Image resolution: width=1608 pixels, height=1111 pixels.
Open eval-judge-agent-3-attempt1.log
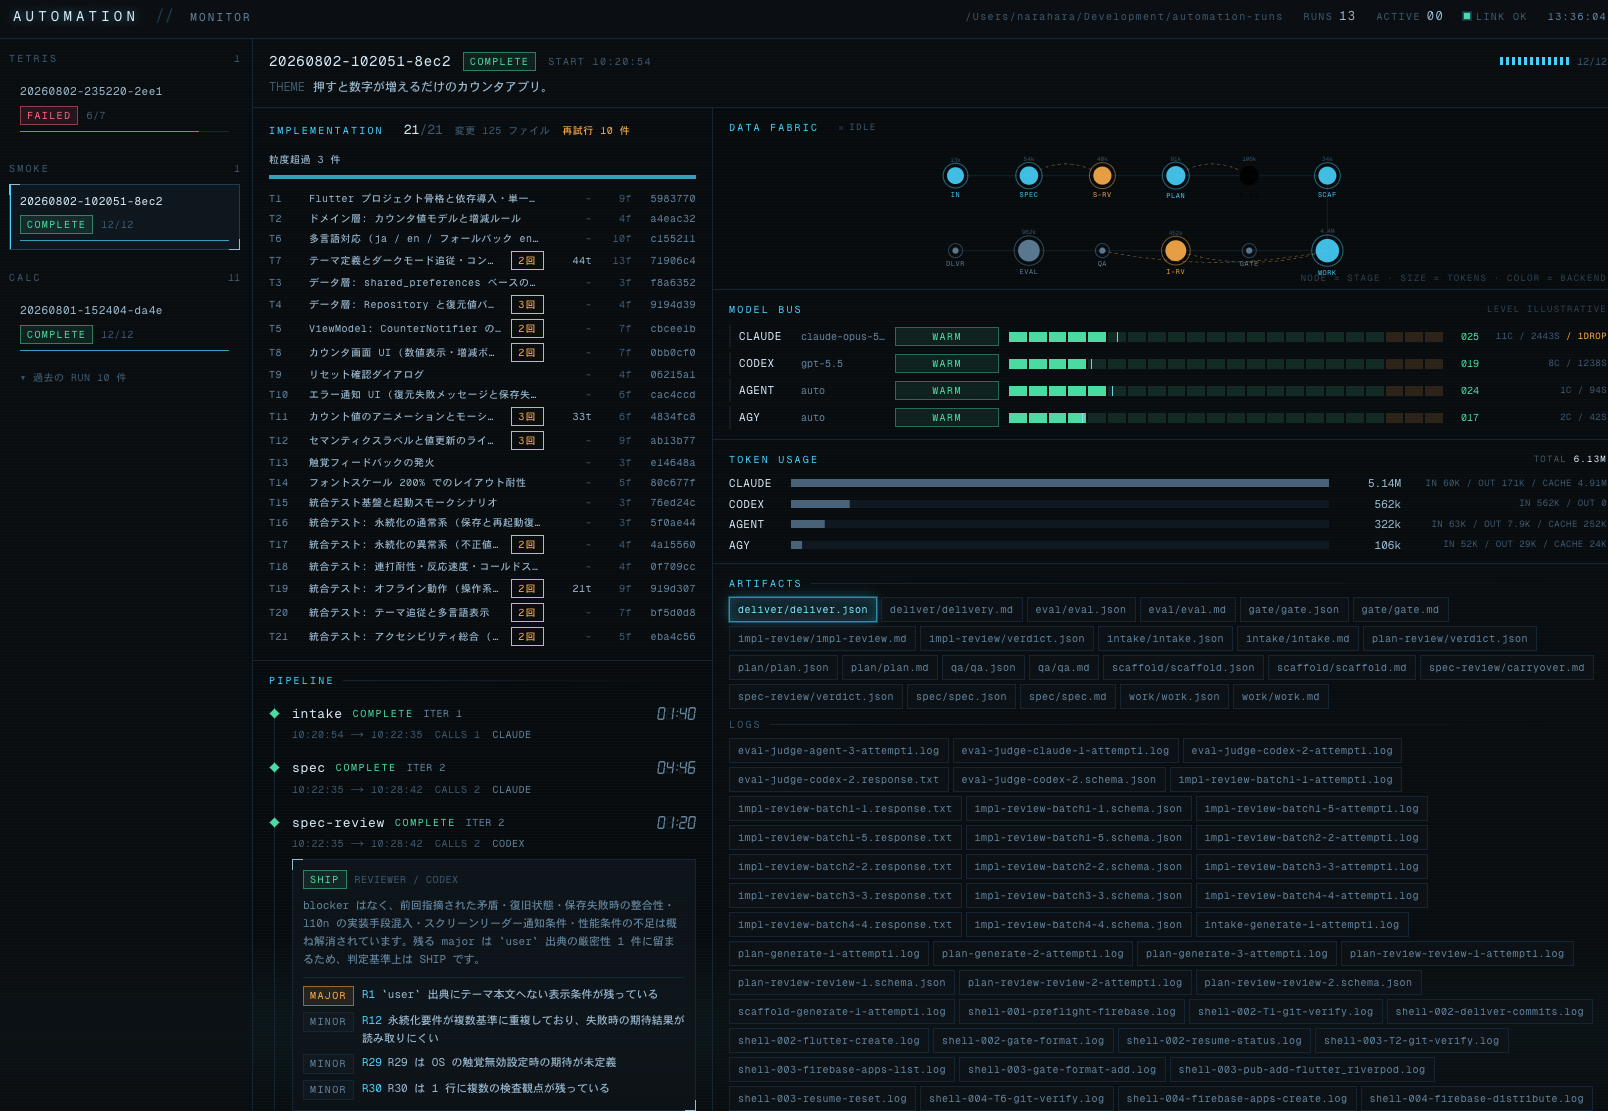(839, 751)
